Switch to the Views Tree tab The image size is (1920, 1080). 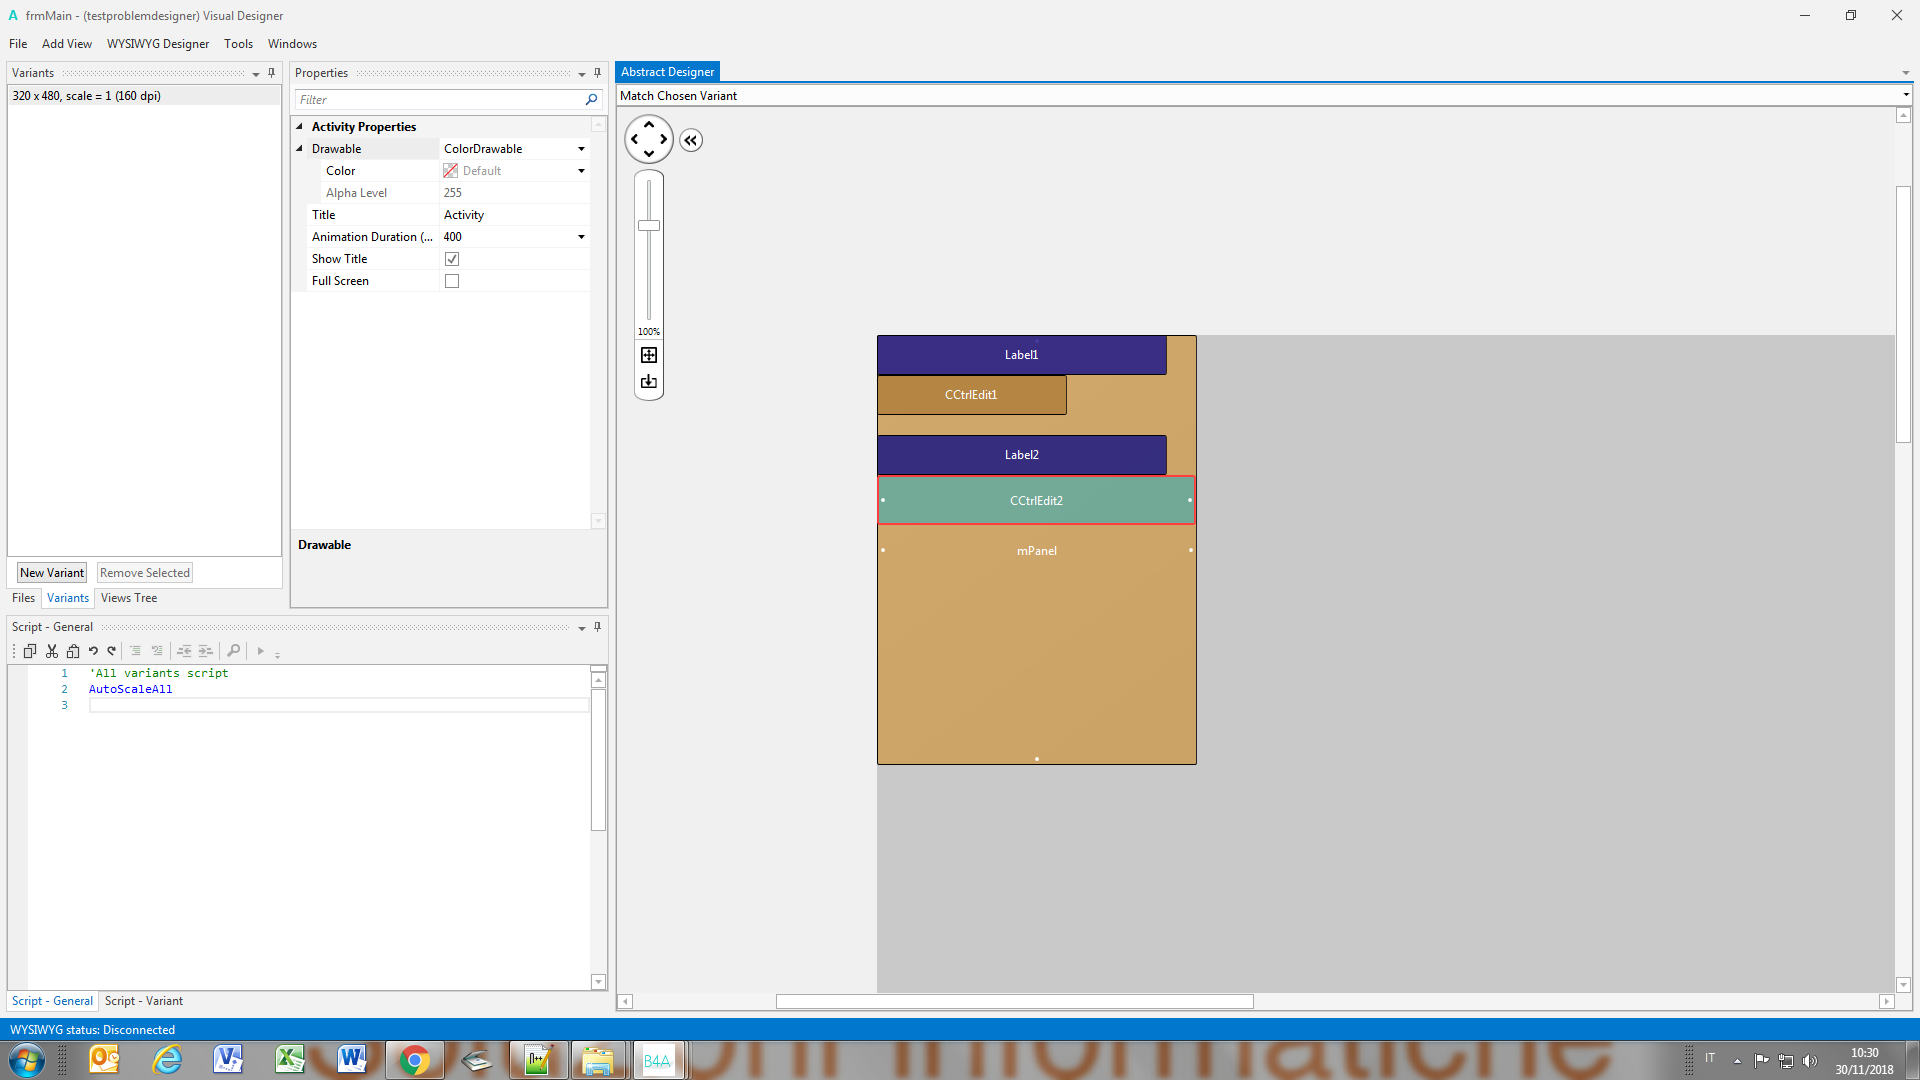click(129, 598)
